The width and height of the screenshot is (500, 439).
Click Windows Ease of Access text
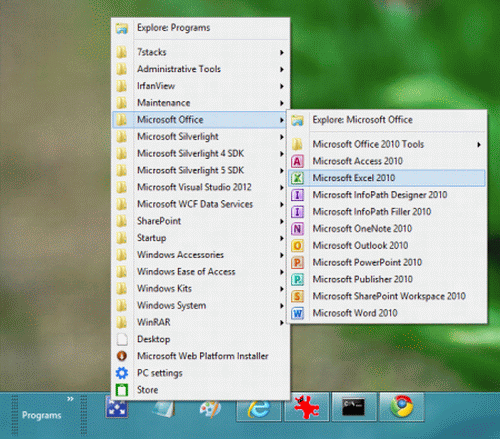point(186,272)
